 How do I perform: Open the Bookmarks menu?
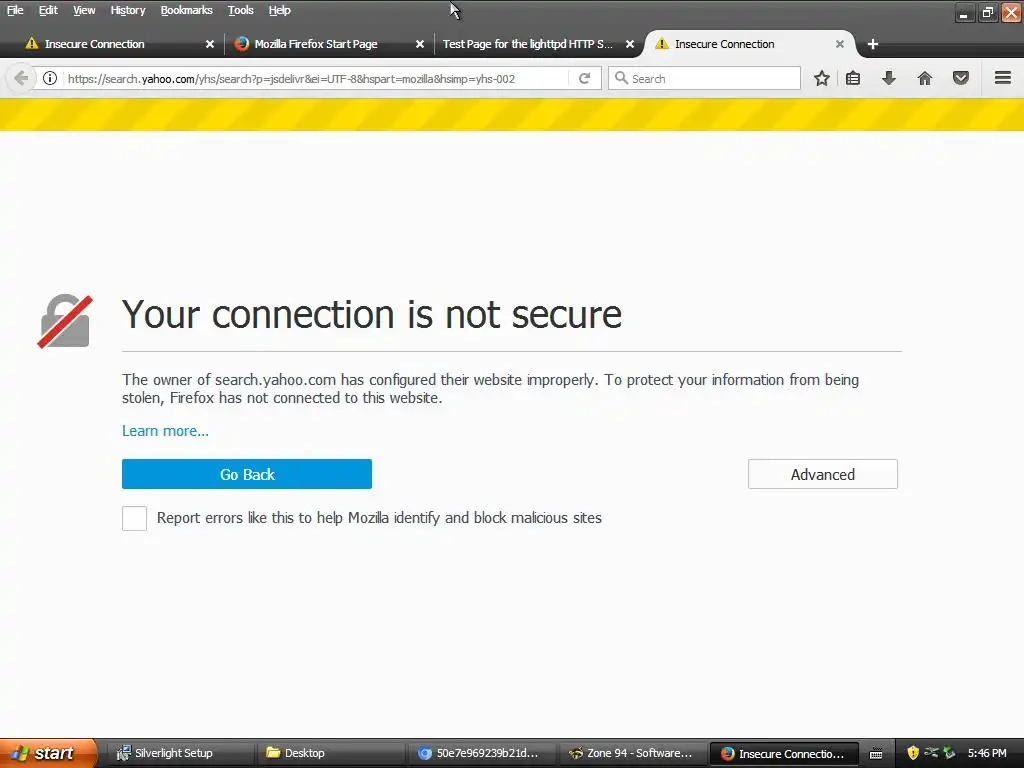coord(187,10)
